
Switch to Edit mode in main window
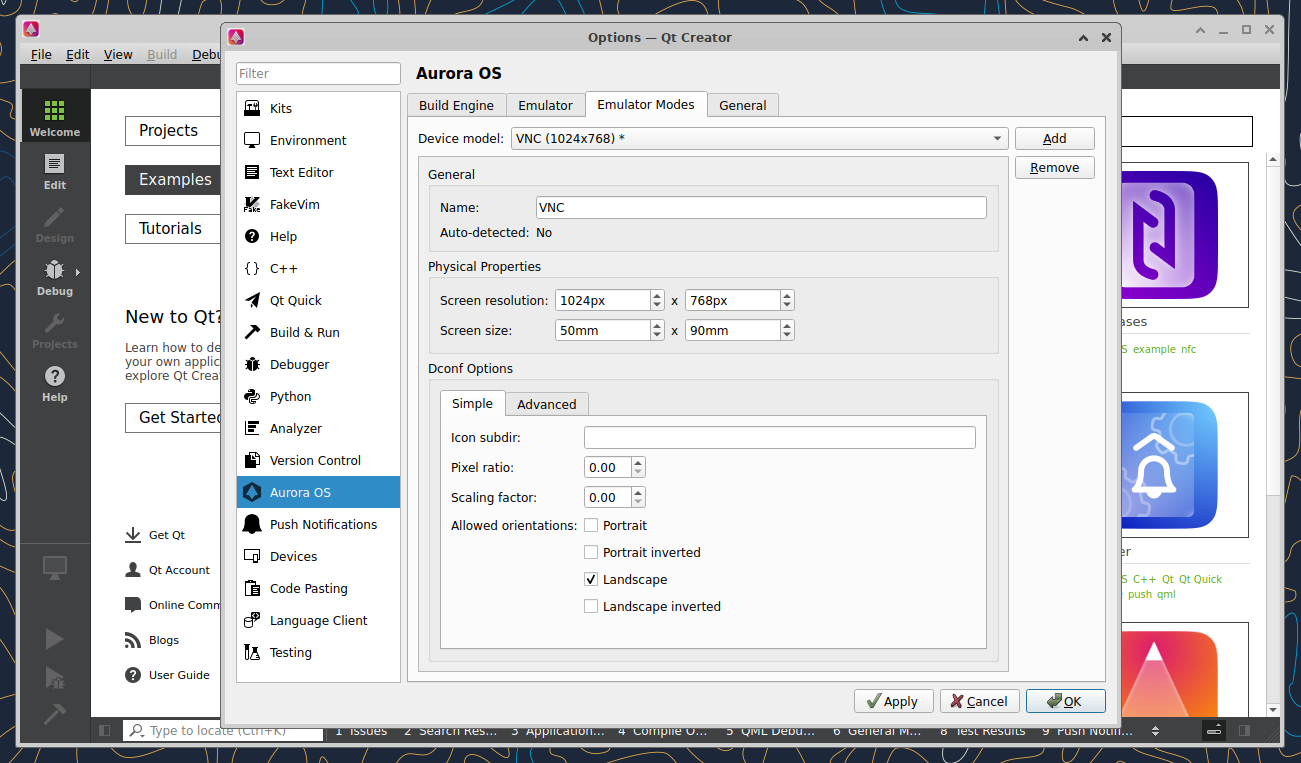point(54,170)
